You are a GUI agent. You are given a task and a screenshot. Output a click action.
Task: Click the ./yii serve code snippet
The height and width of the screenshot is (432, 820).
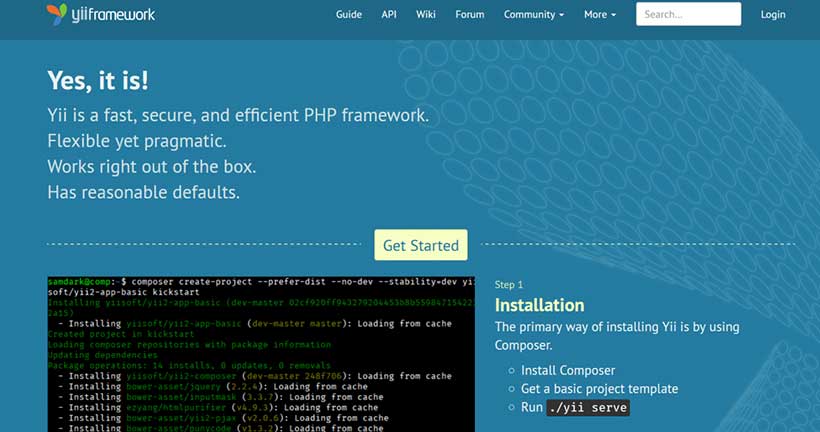click(x=588, y=407)
